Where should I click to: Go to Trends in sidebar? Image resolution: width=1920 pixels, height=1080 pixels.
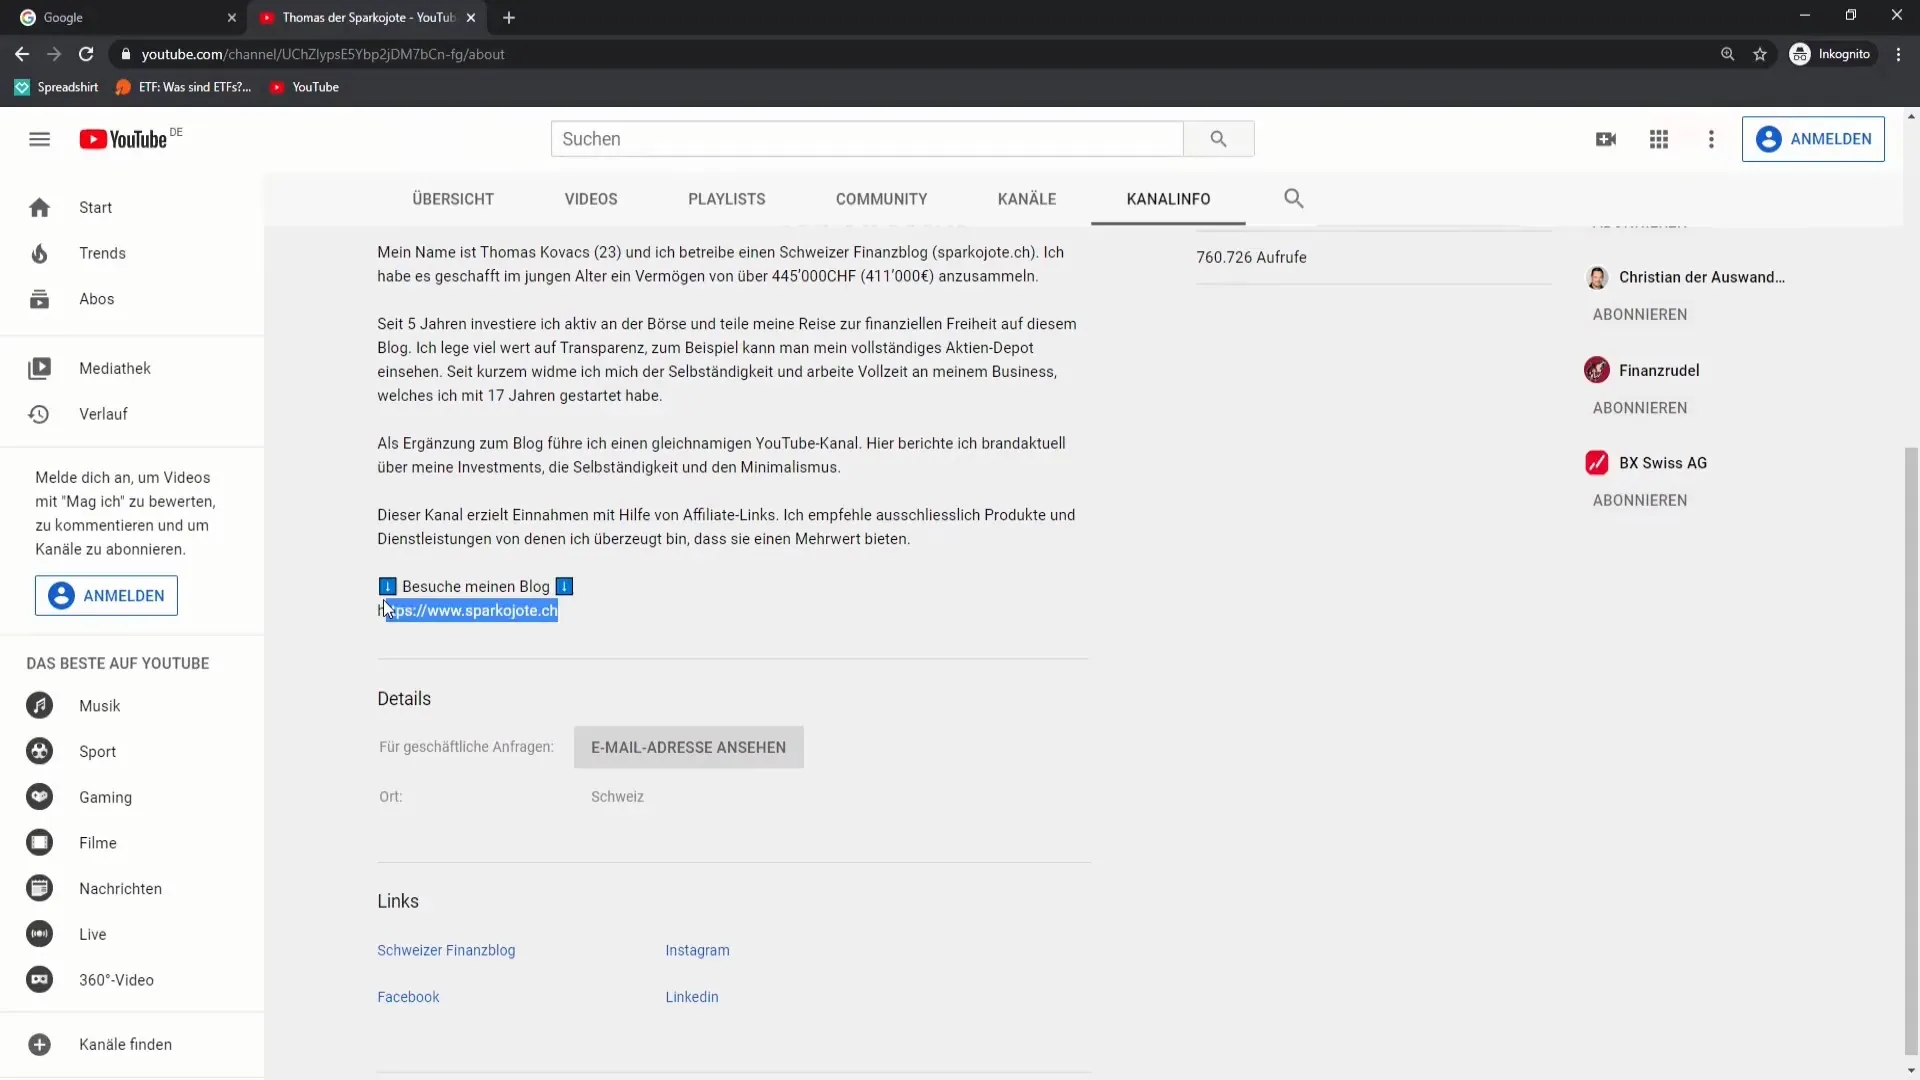102,253
